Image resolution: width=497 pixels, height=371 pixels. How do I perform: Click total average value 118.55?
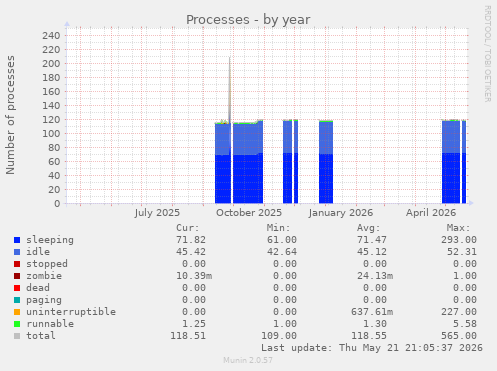(369, 336)
